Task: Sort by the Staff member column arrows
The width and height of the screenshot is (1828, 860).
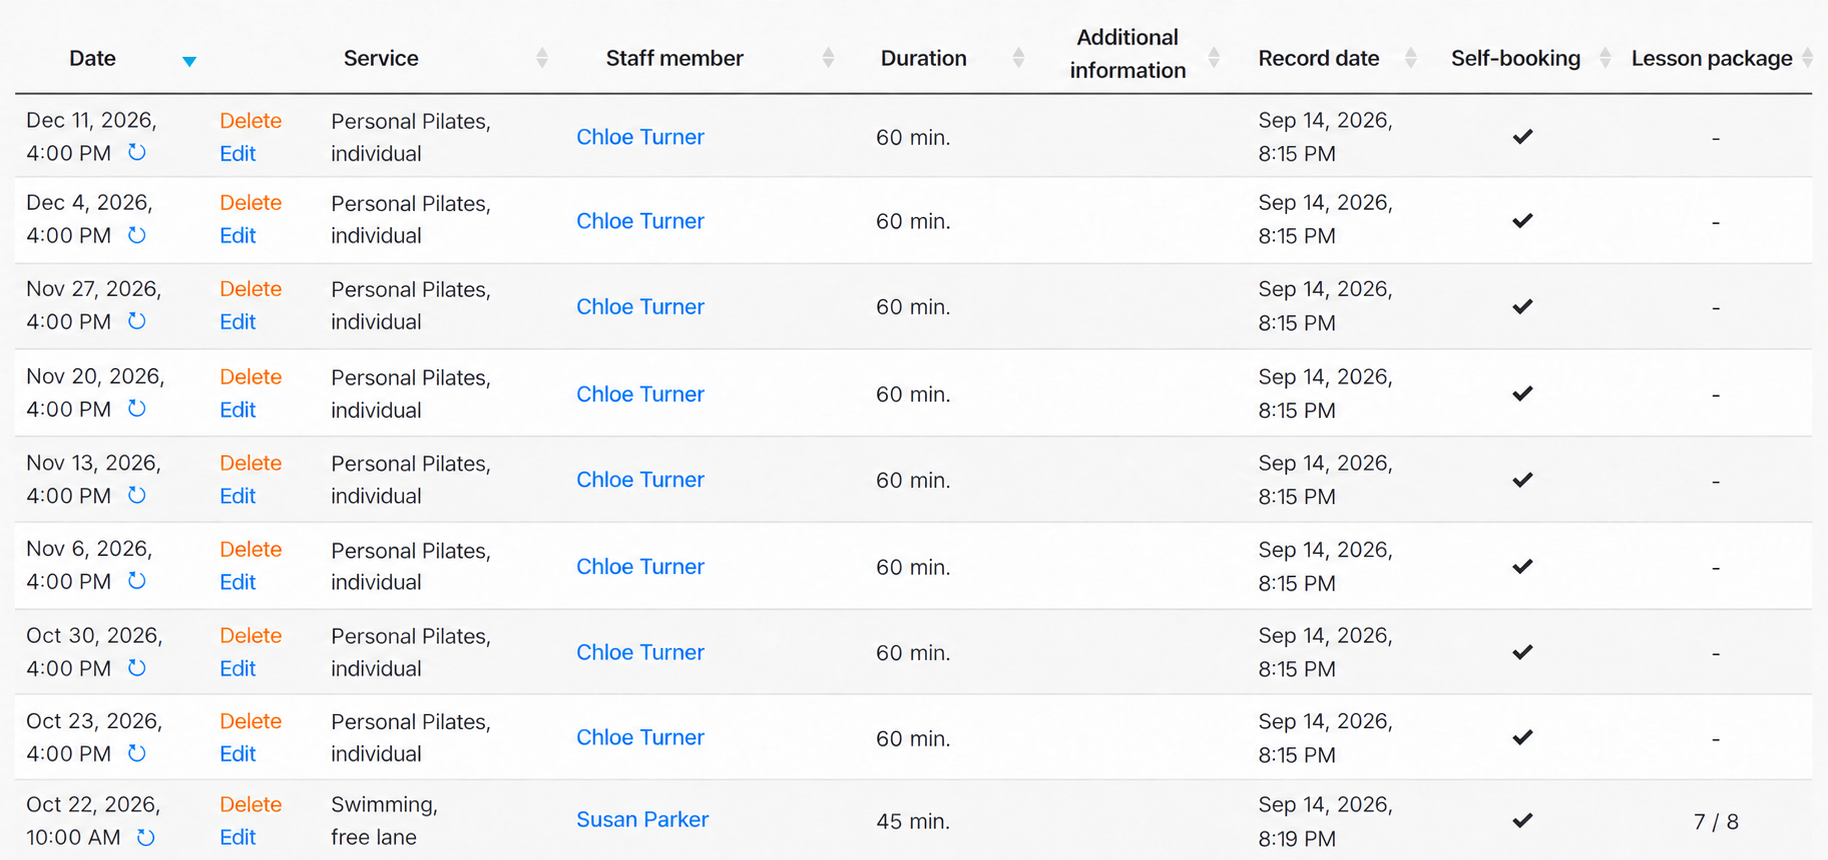Action: 828,58
